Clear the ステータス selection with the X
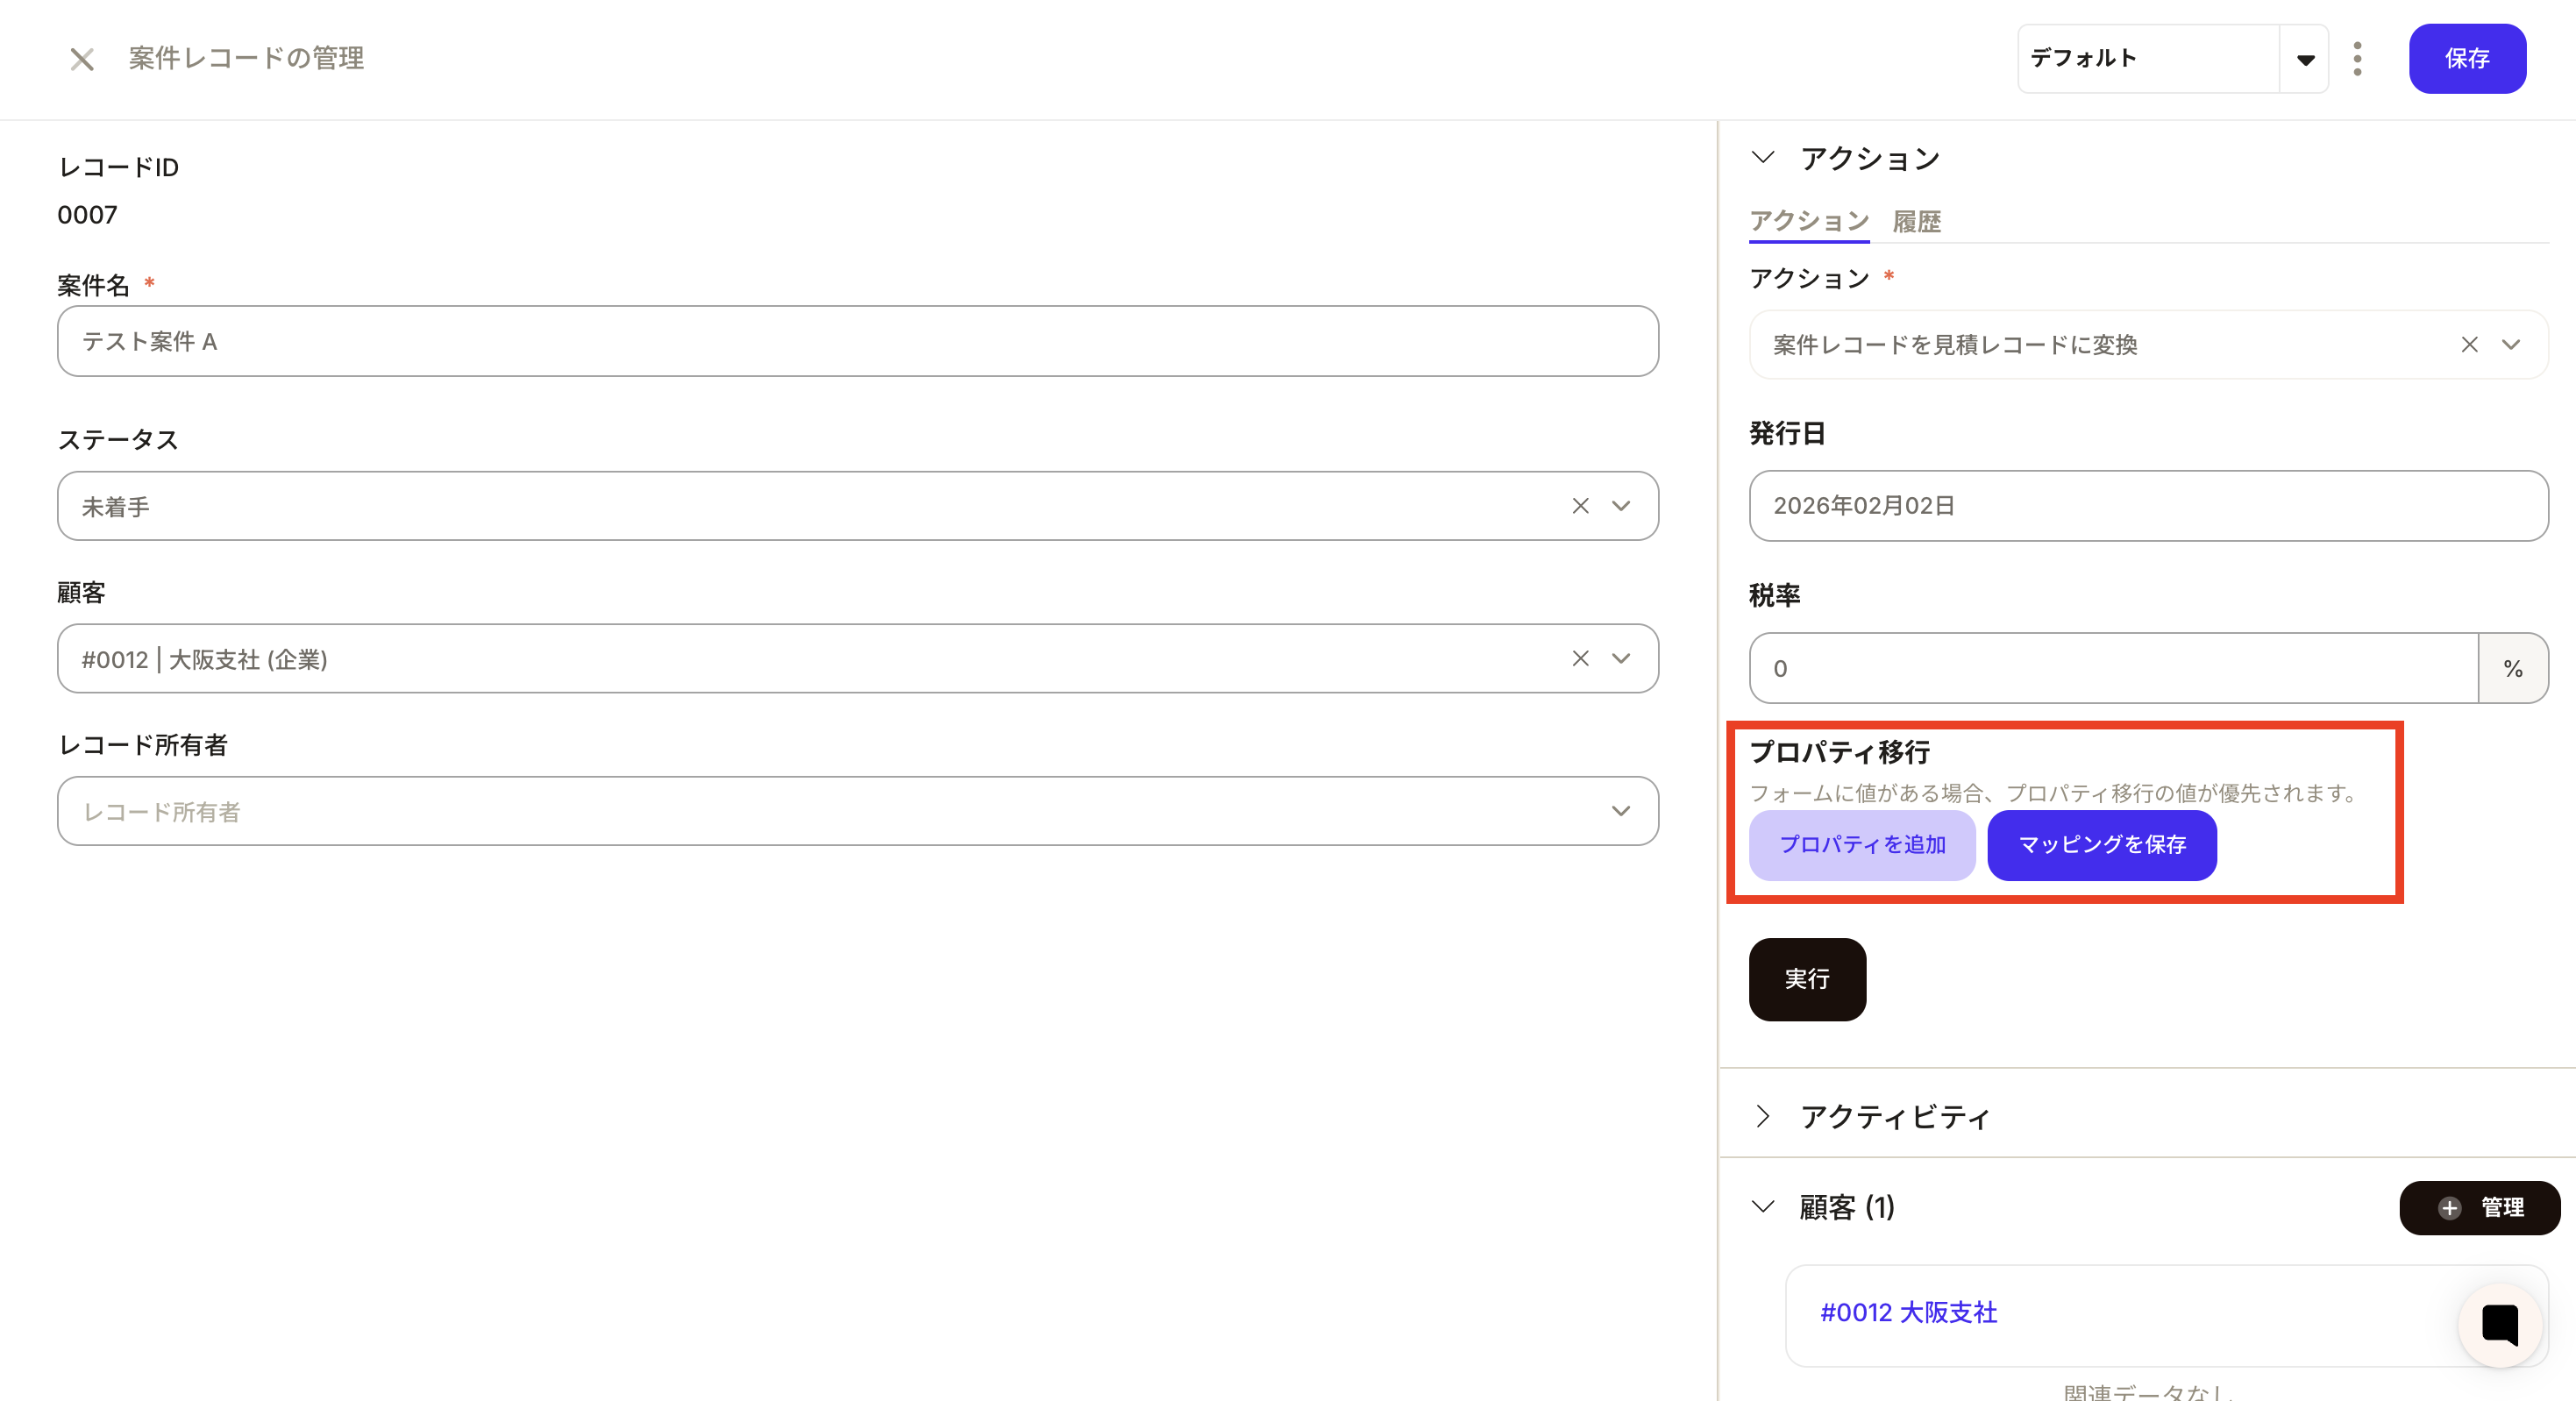Viewport: 2576px width, 1401px height. click(1580, 506)
